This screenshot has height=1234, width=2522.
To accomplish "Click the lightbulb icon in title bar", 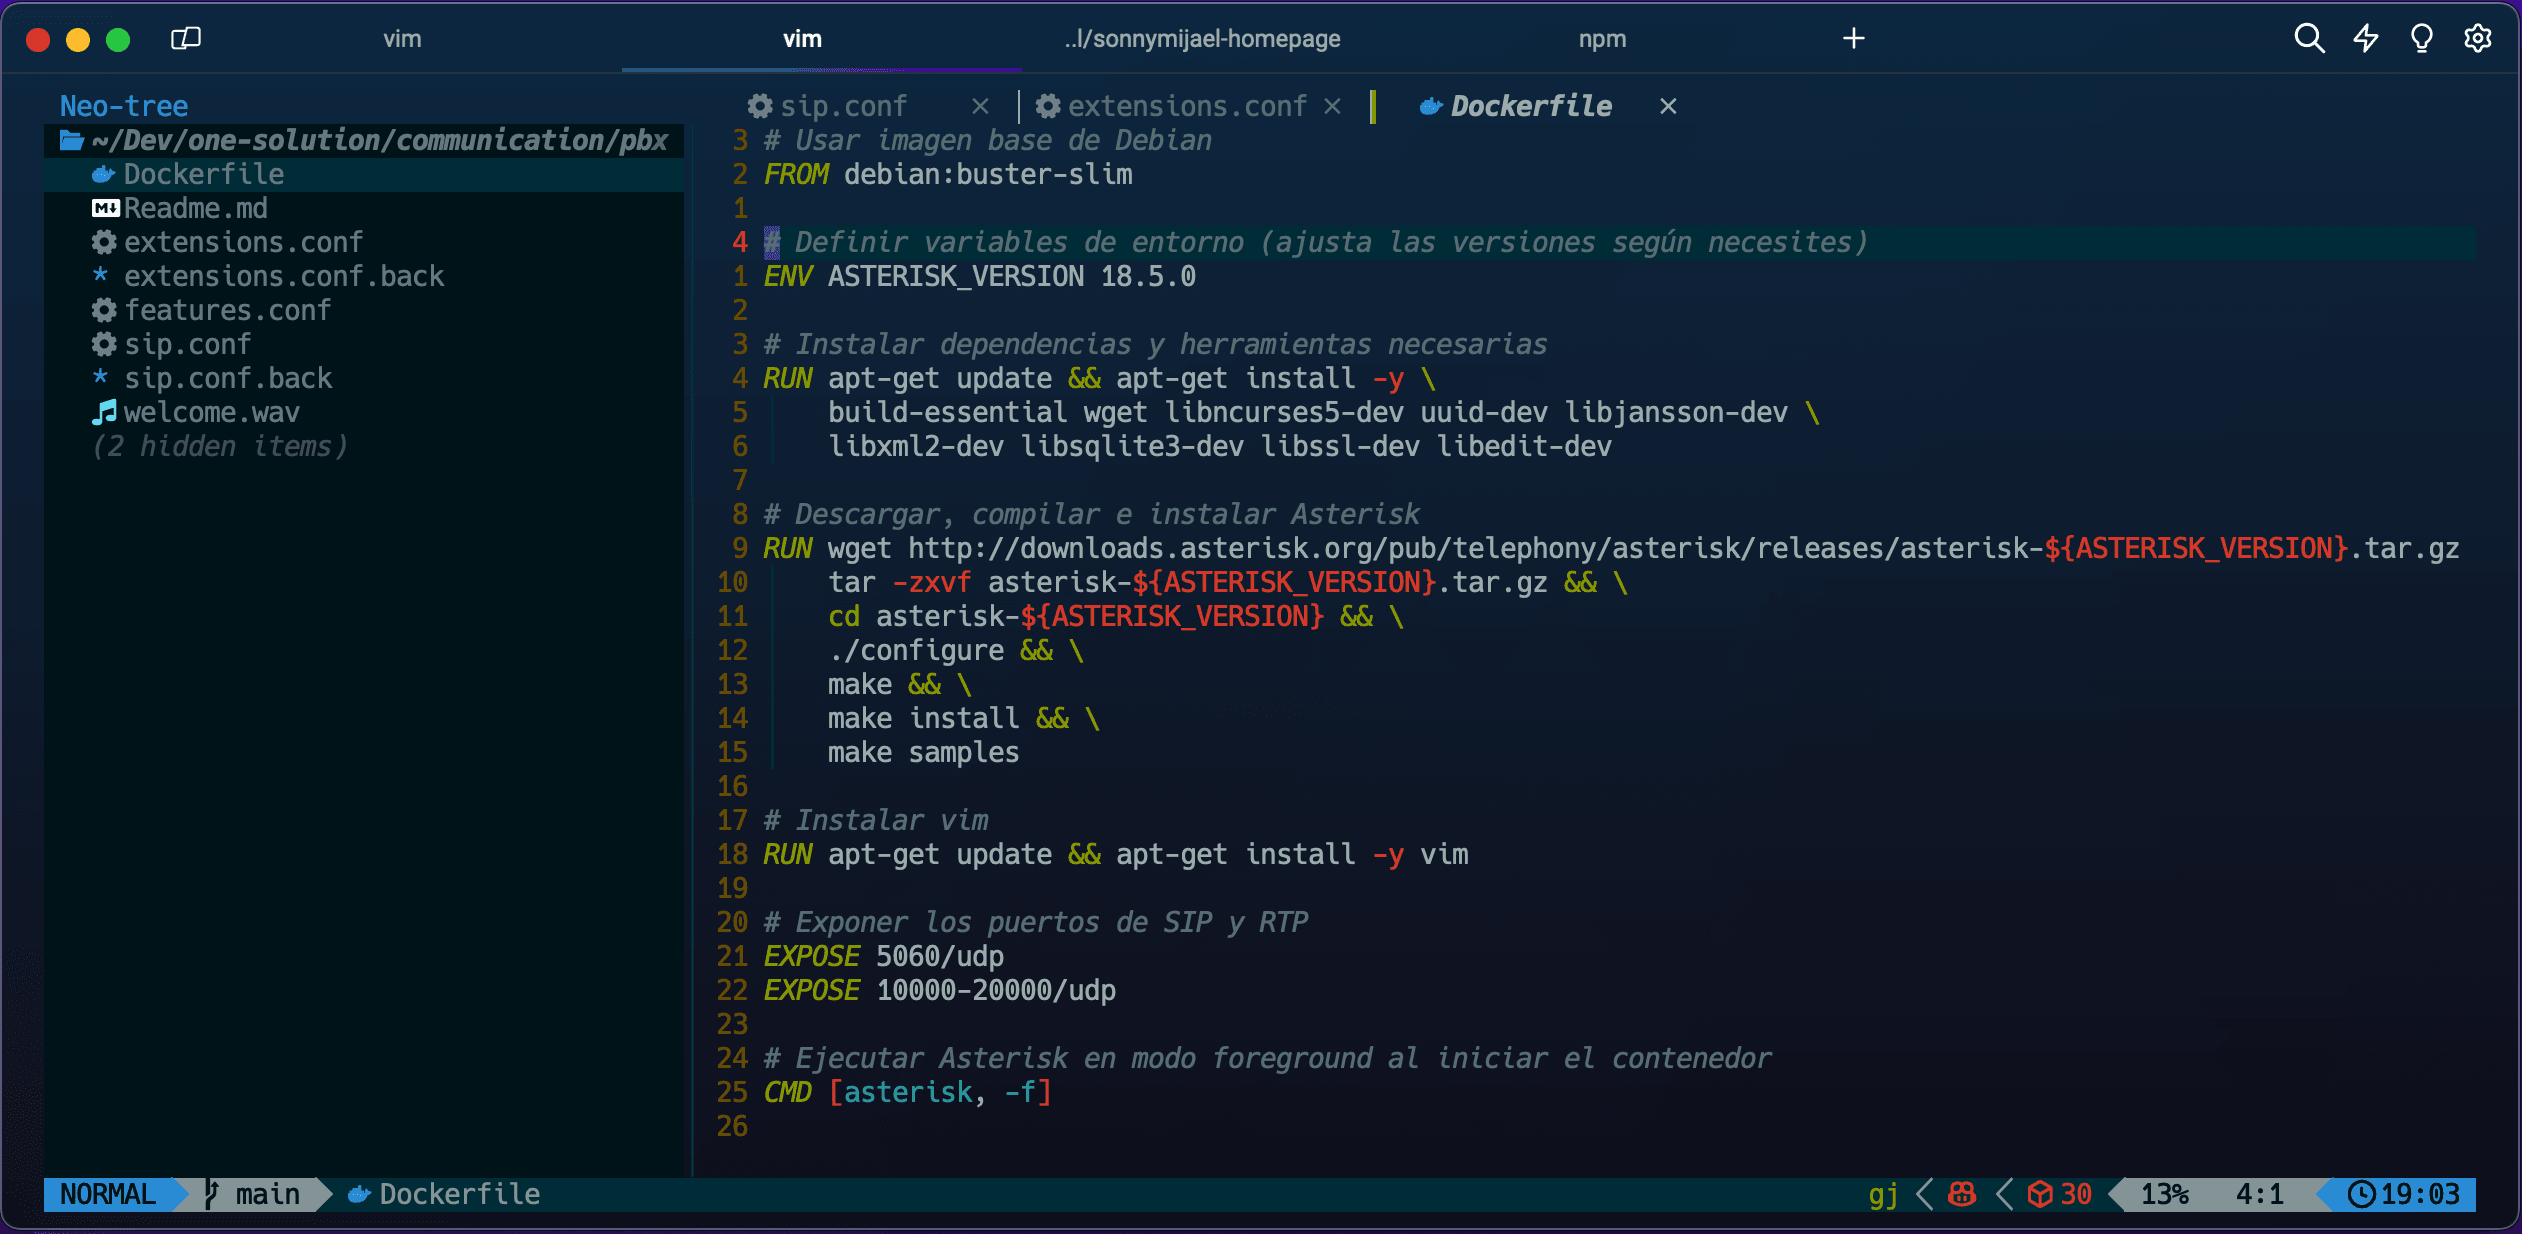I will click(2421, 38).
